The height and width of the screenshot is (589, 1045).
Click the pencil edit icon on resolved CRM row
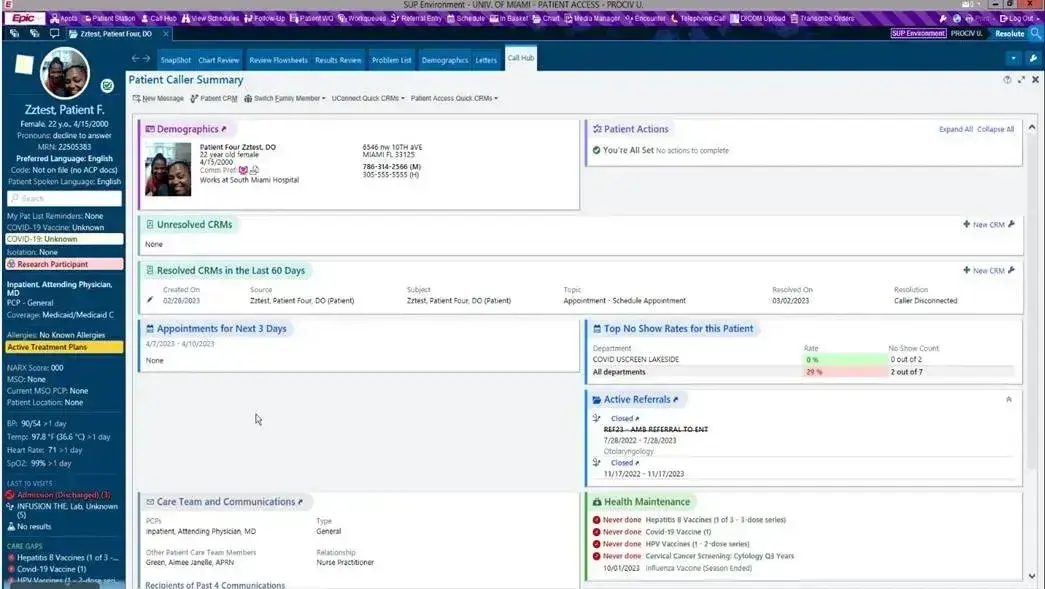(151, 300)
